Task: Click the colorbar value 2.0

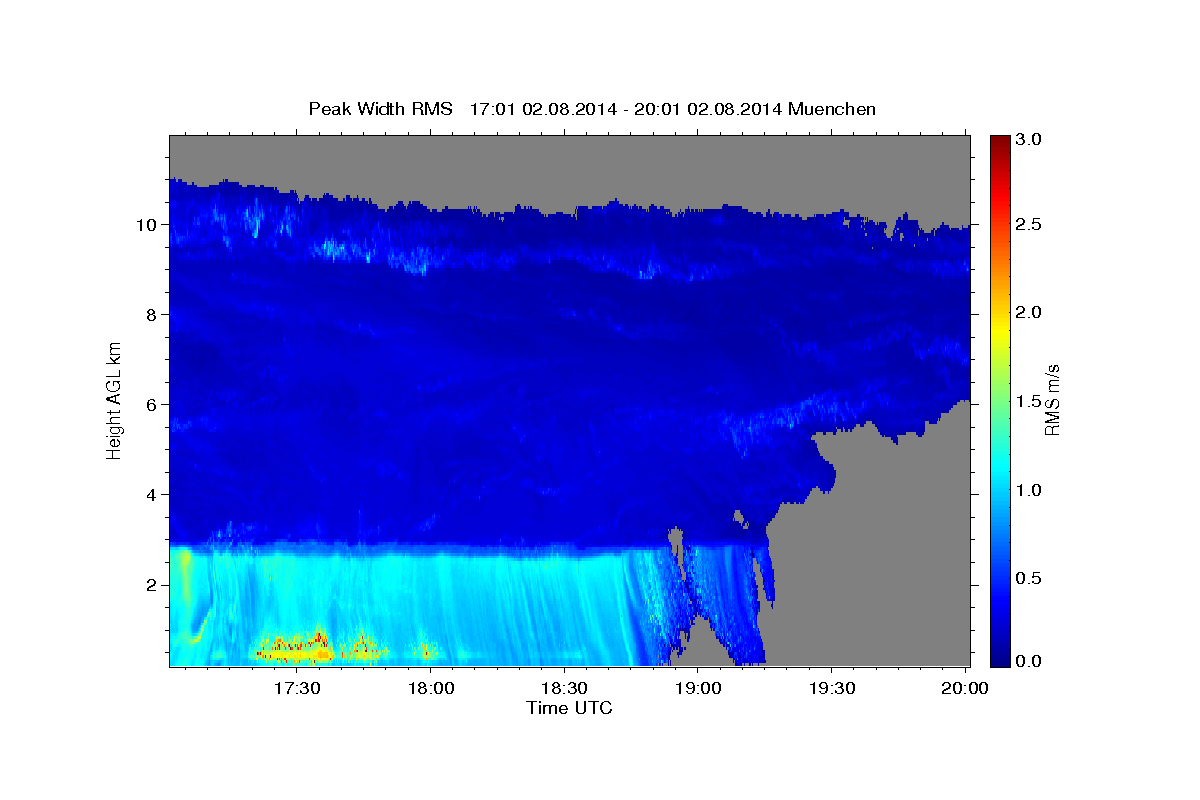Action: point(1029,312)
